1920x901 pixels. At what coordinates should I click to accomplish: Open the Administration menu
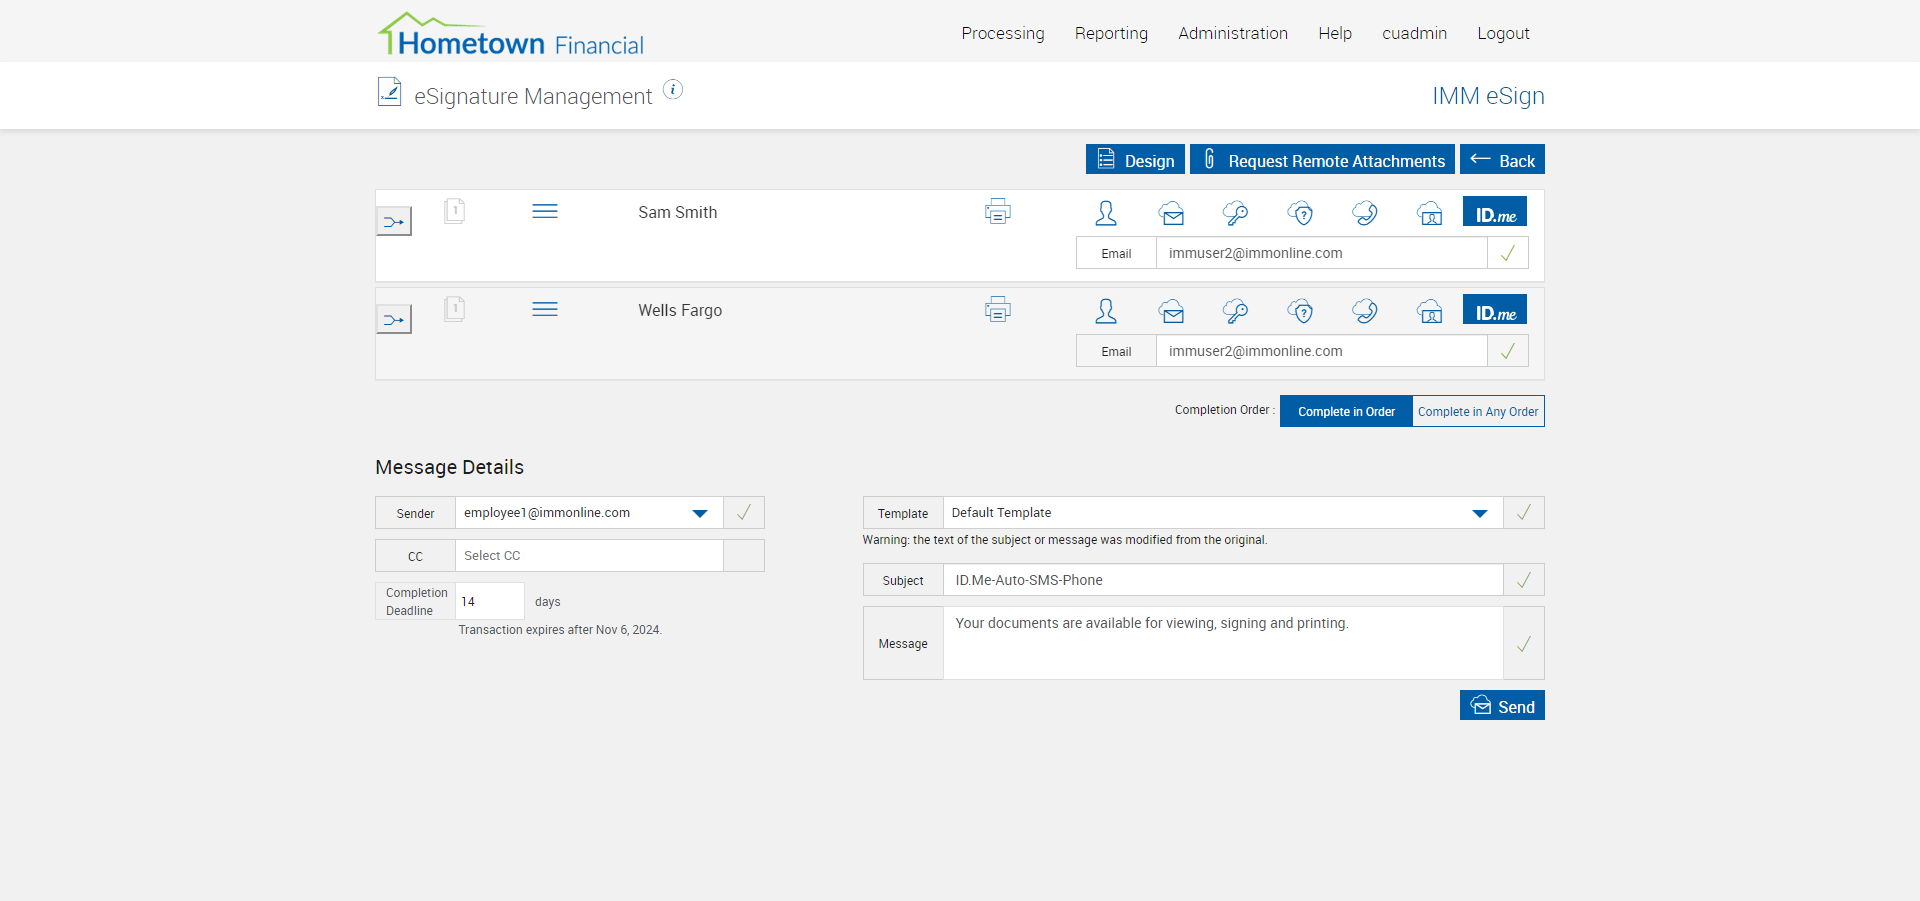coord(1233,33)
